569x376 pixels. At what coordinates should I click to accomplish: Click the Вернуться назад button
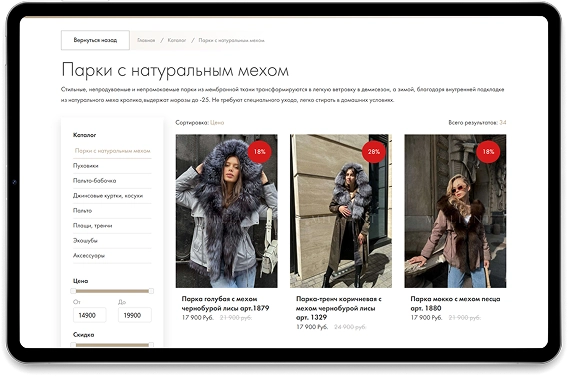95,40
